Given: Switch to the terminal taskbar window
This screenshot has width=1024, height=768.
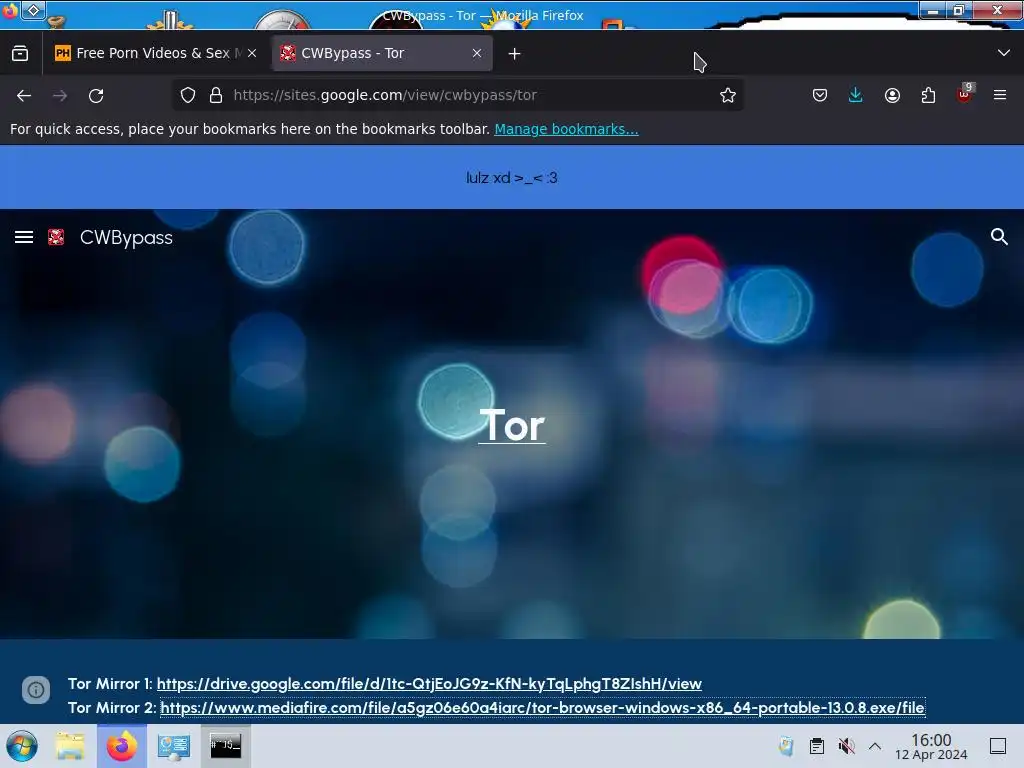Looking at the screenshot, I should (225, 746).
